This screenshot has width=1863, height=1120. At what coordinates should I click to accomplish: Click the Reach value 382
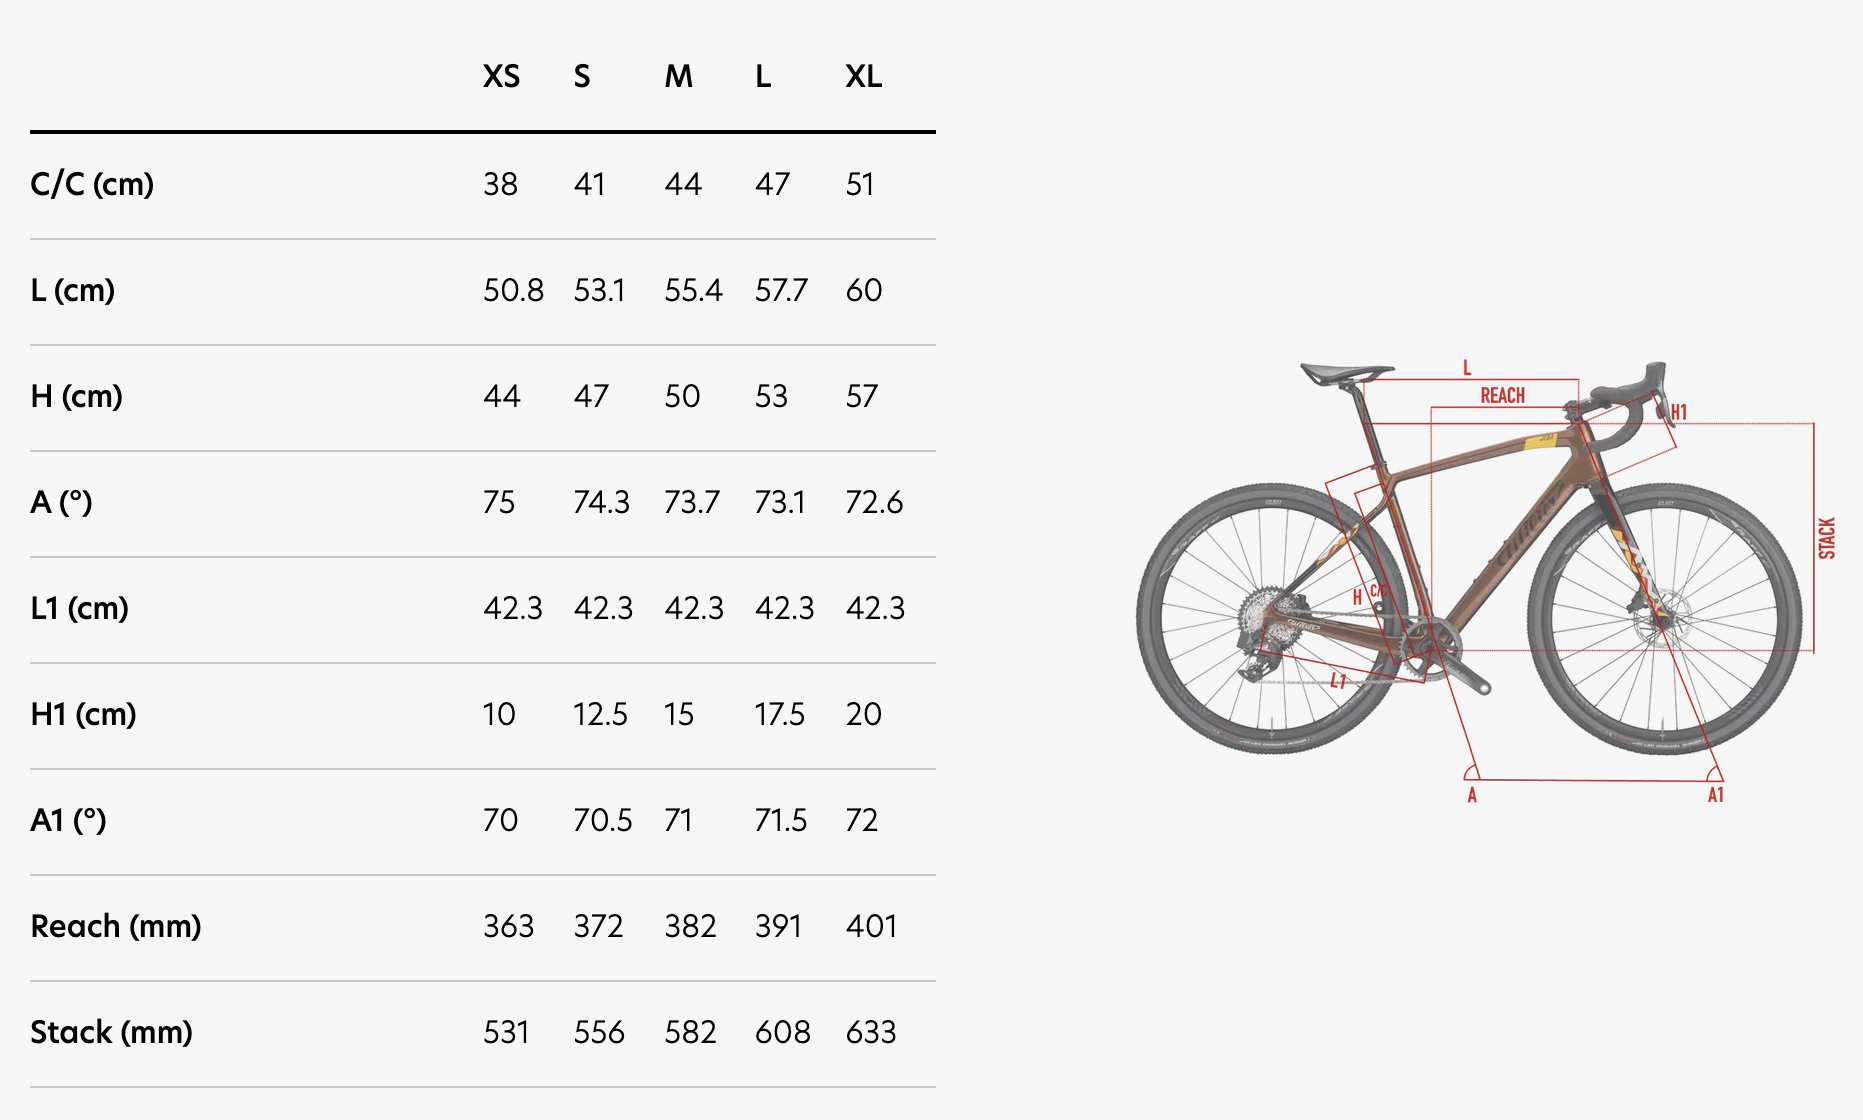[x=690, y=927]
